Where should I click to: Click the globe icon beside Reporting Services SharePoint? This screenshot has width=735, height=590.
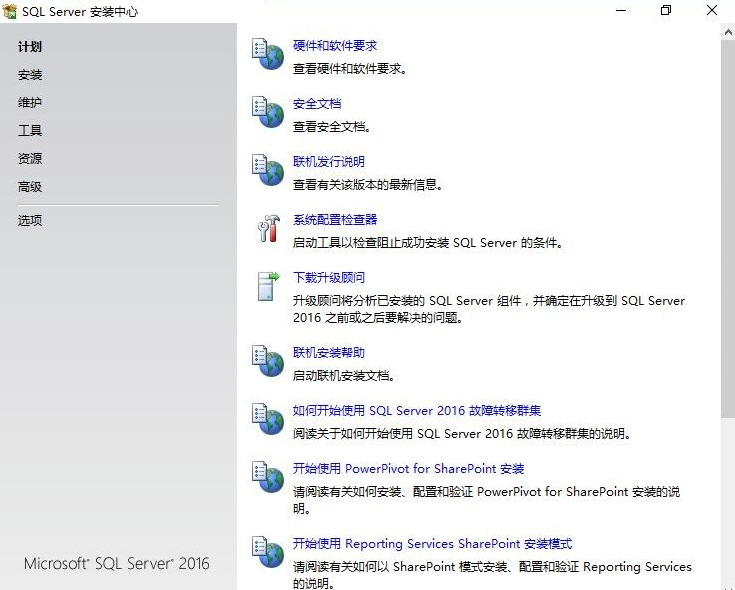[268, 552]
